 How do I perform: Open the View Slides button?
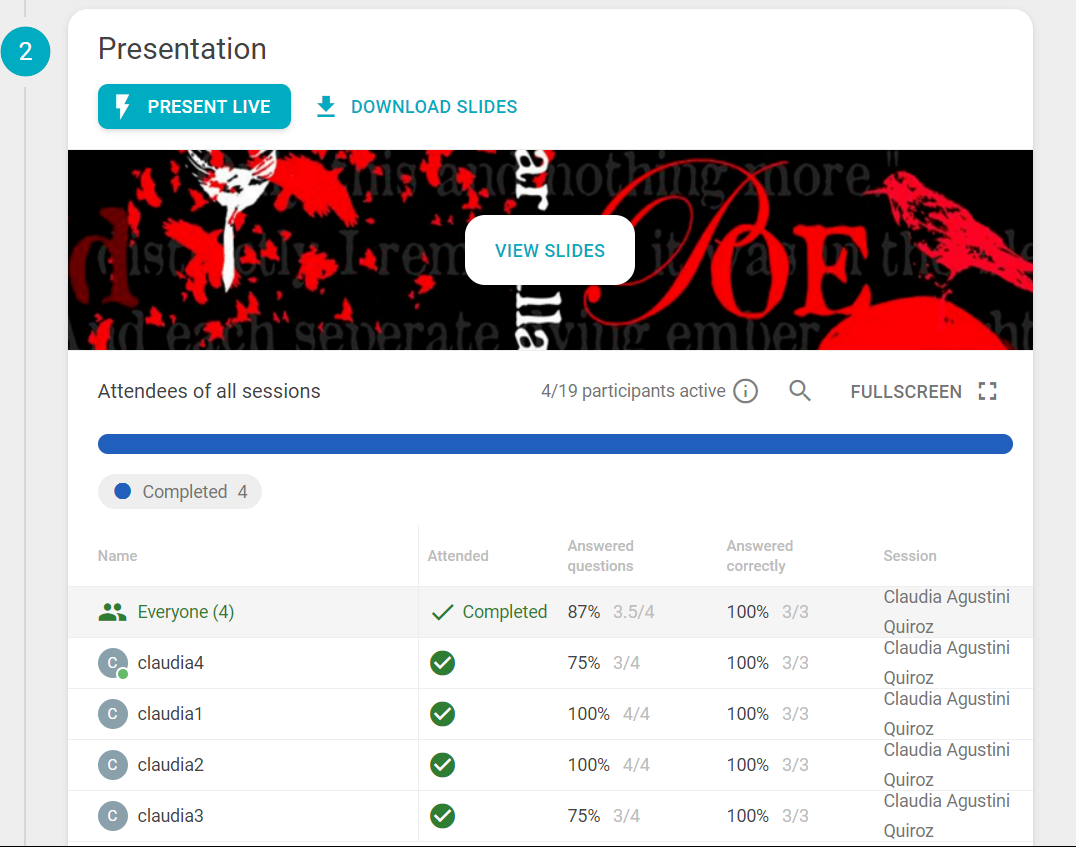pyautogui.click(x=550, y=251)
